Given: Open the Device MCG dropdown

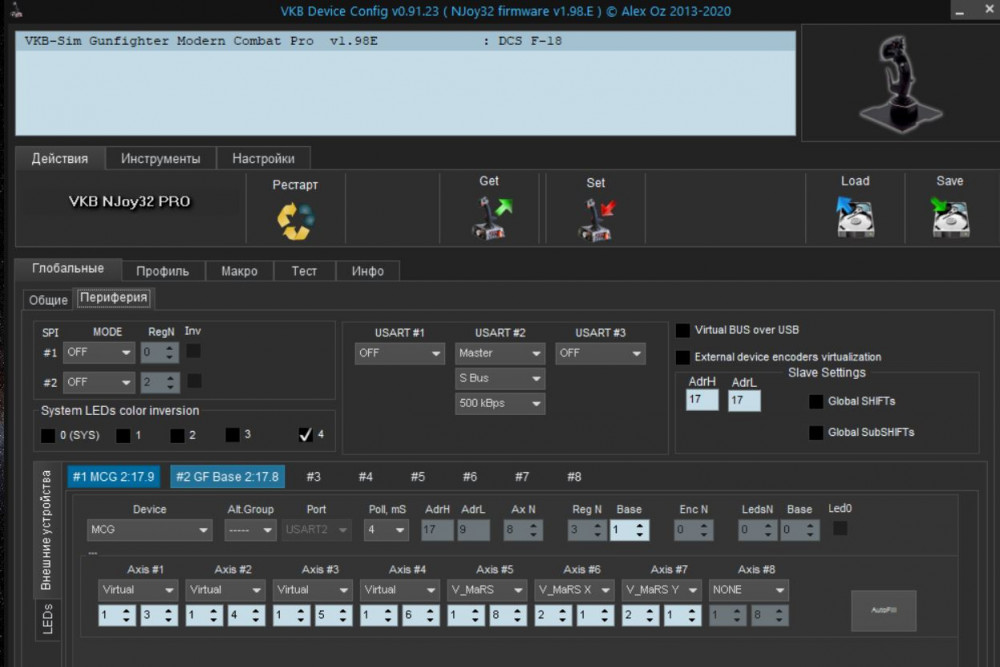Looking at the screenshot, I should [x=150, y=530].
